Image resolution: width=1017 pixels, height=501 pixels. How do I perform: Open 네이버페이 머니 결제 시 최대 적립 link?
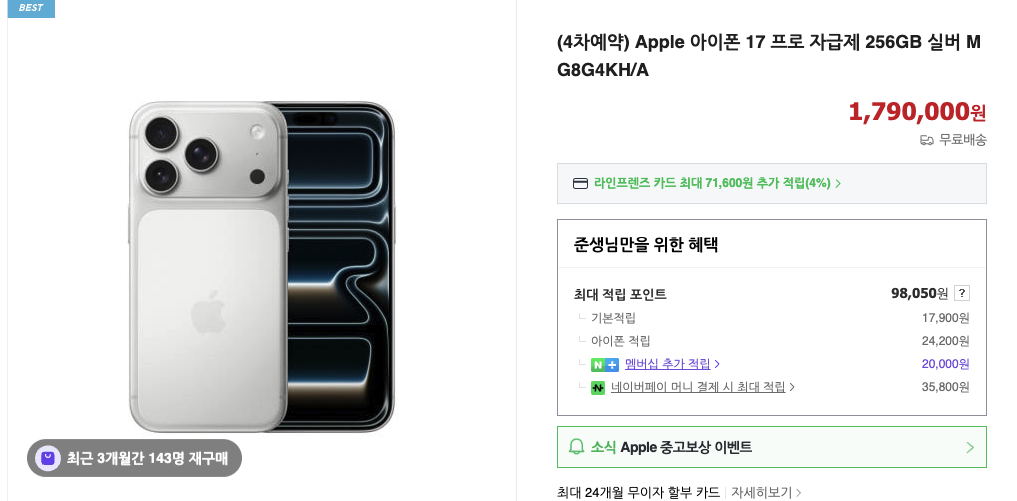point(697,387)
